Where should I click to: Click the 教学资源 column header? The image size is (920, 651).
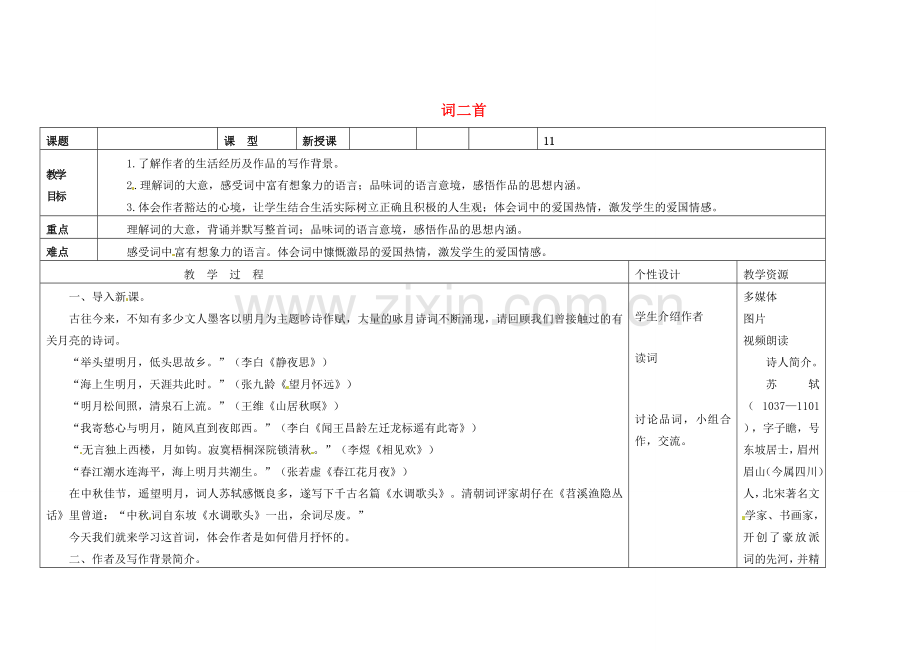click(766, 274)
